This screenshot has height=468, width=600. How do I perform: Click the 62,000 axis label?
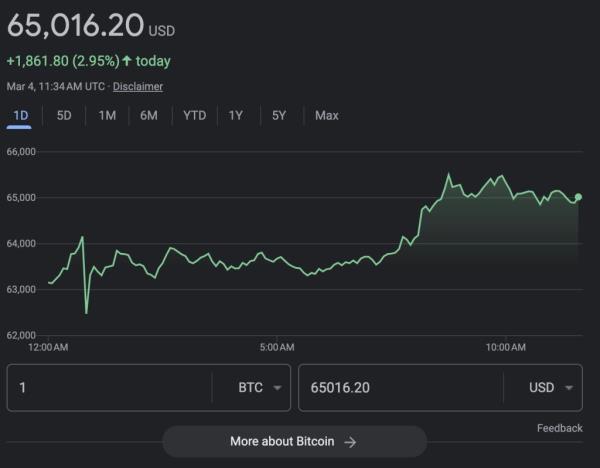[x=21, y=335]
